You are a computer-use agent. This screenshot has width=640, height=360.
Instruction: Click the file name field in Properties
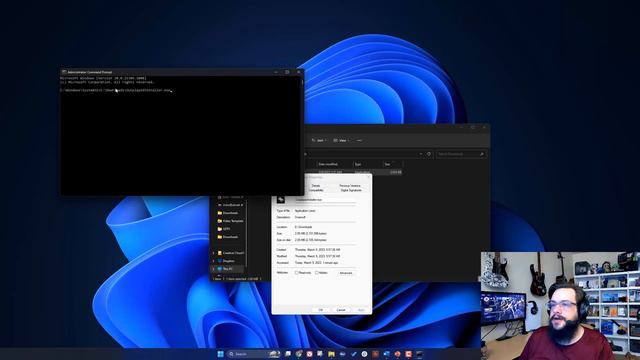[x=325, y=200]
